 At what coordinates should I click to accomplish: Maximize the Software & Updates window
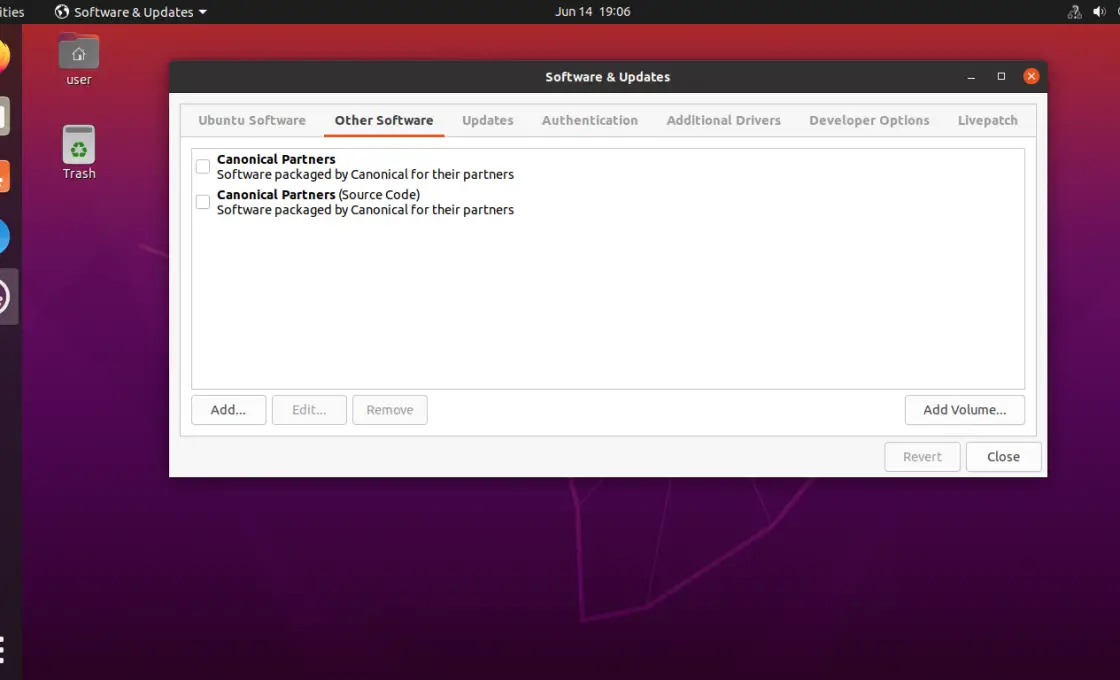(x=1001, y=76)
